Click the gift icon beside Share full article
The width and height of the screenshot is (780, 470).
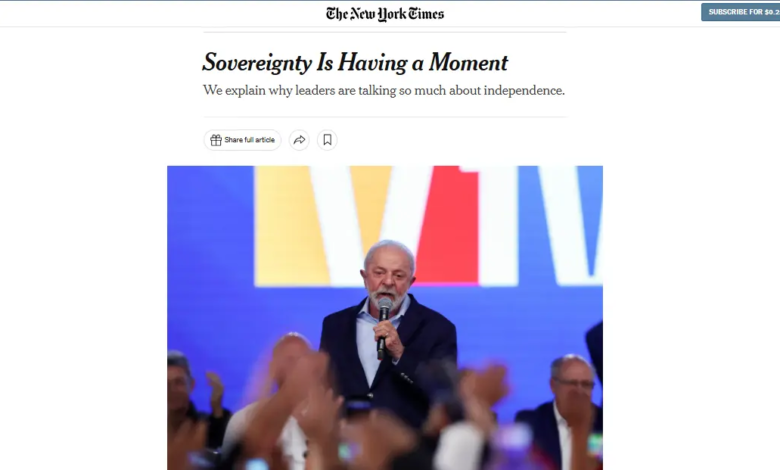click(x=215, y=140)
